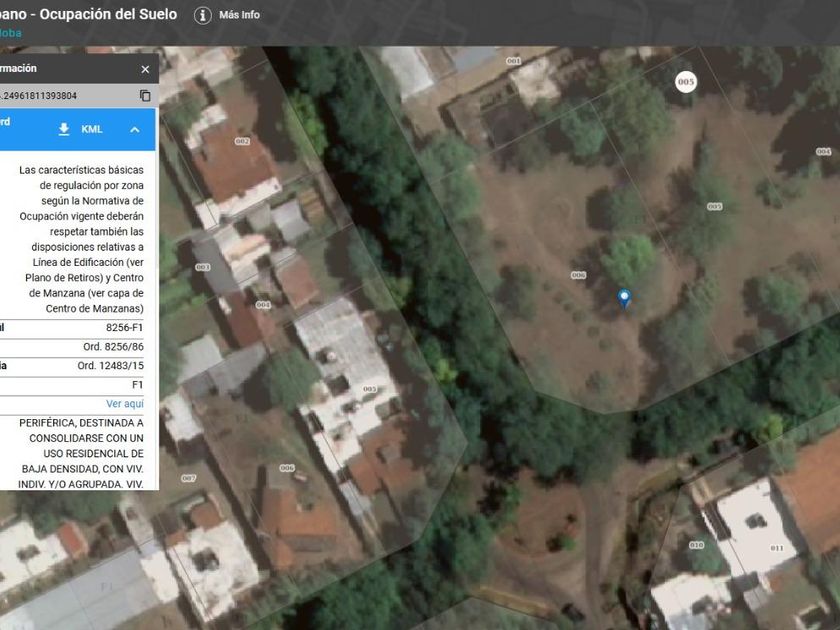Click parcel label 002 on map
The width and height of the screenshot is (840, 630).
242,141
